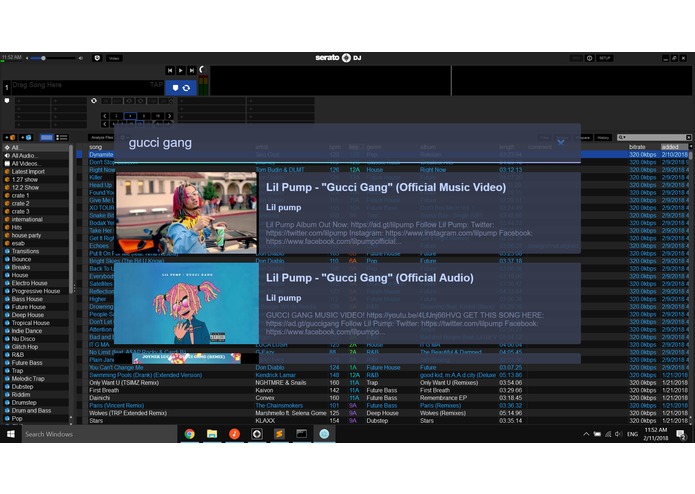The height and width of the screenshot is (494, 695).
Task: Add a new crate with orange icon
Action: click(10, 137)
